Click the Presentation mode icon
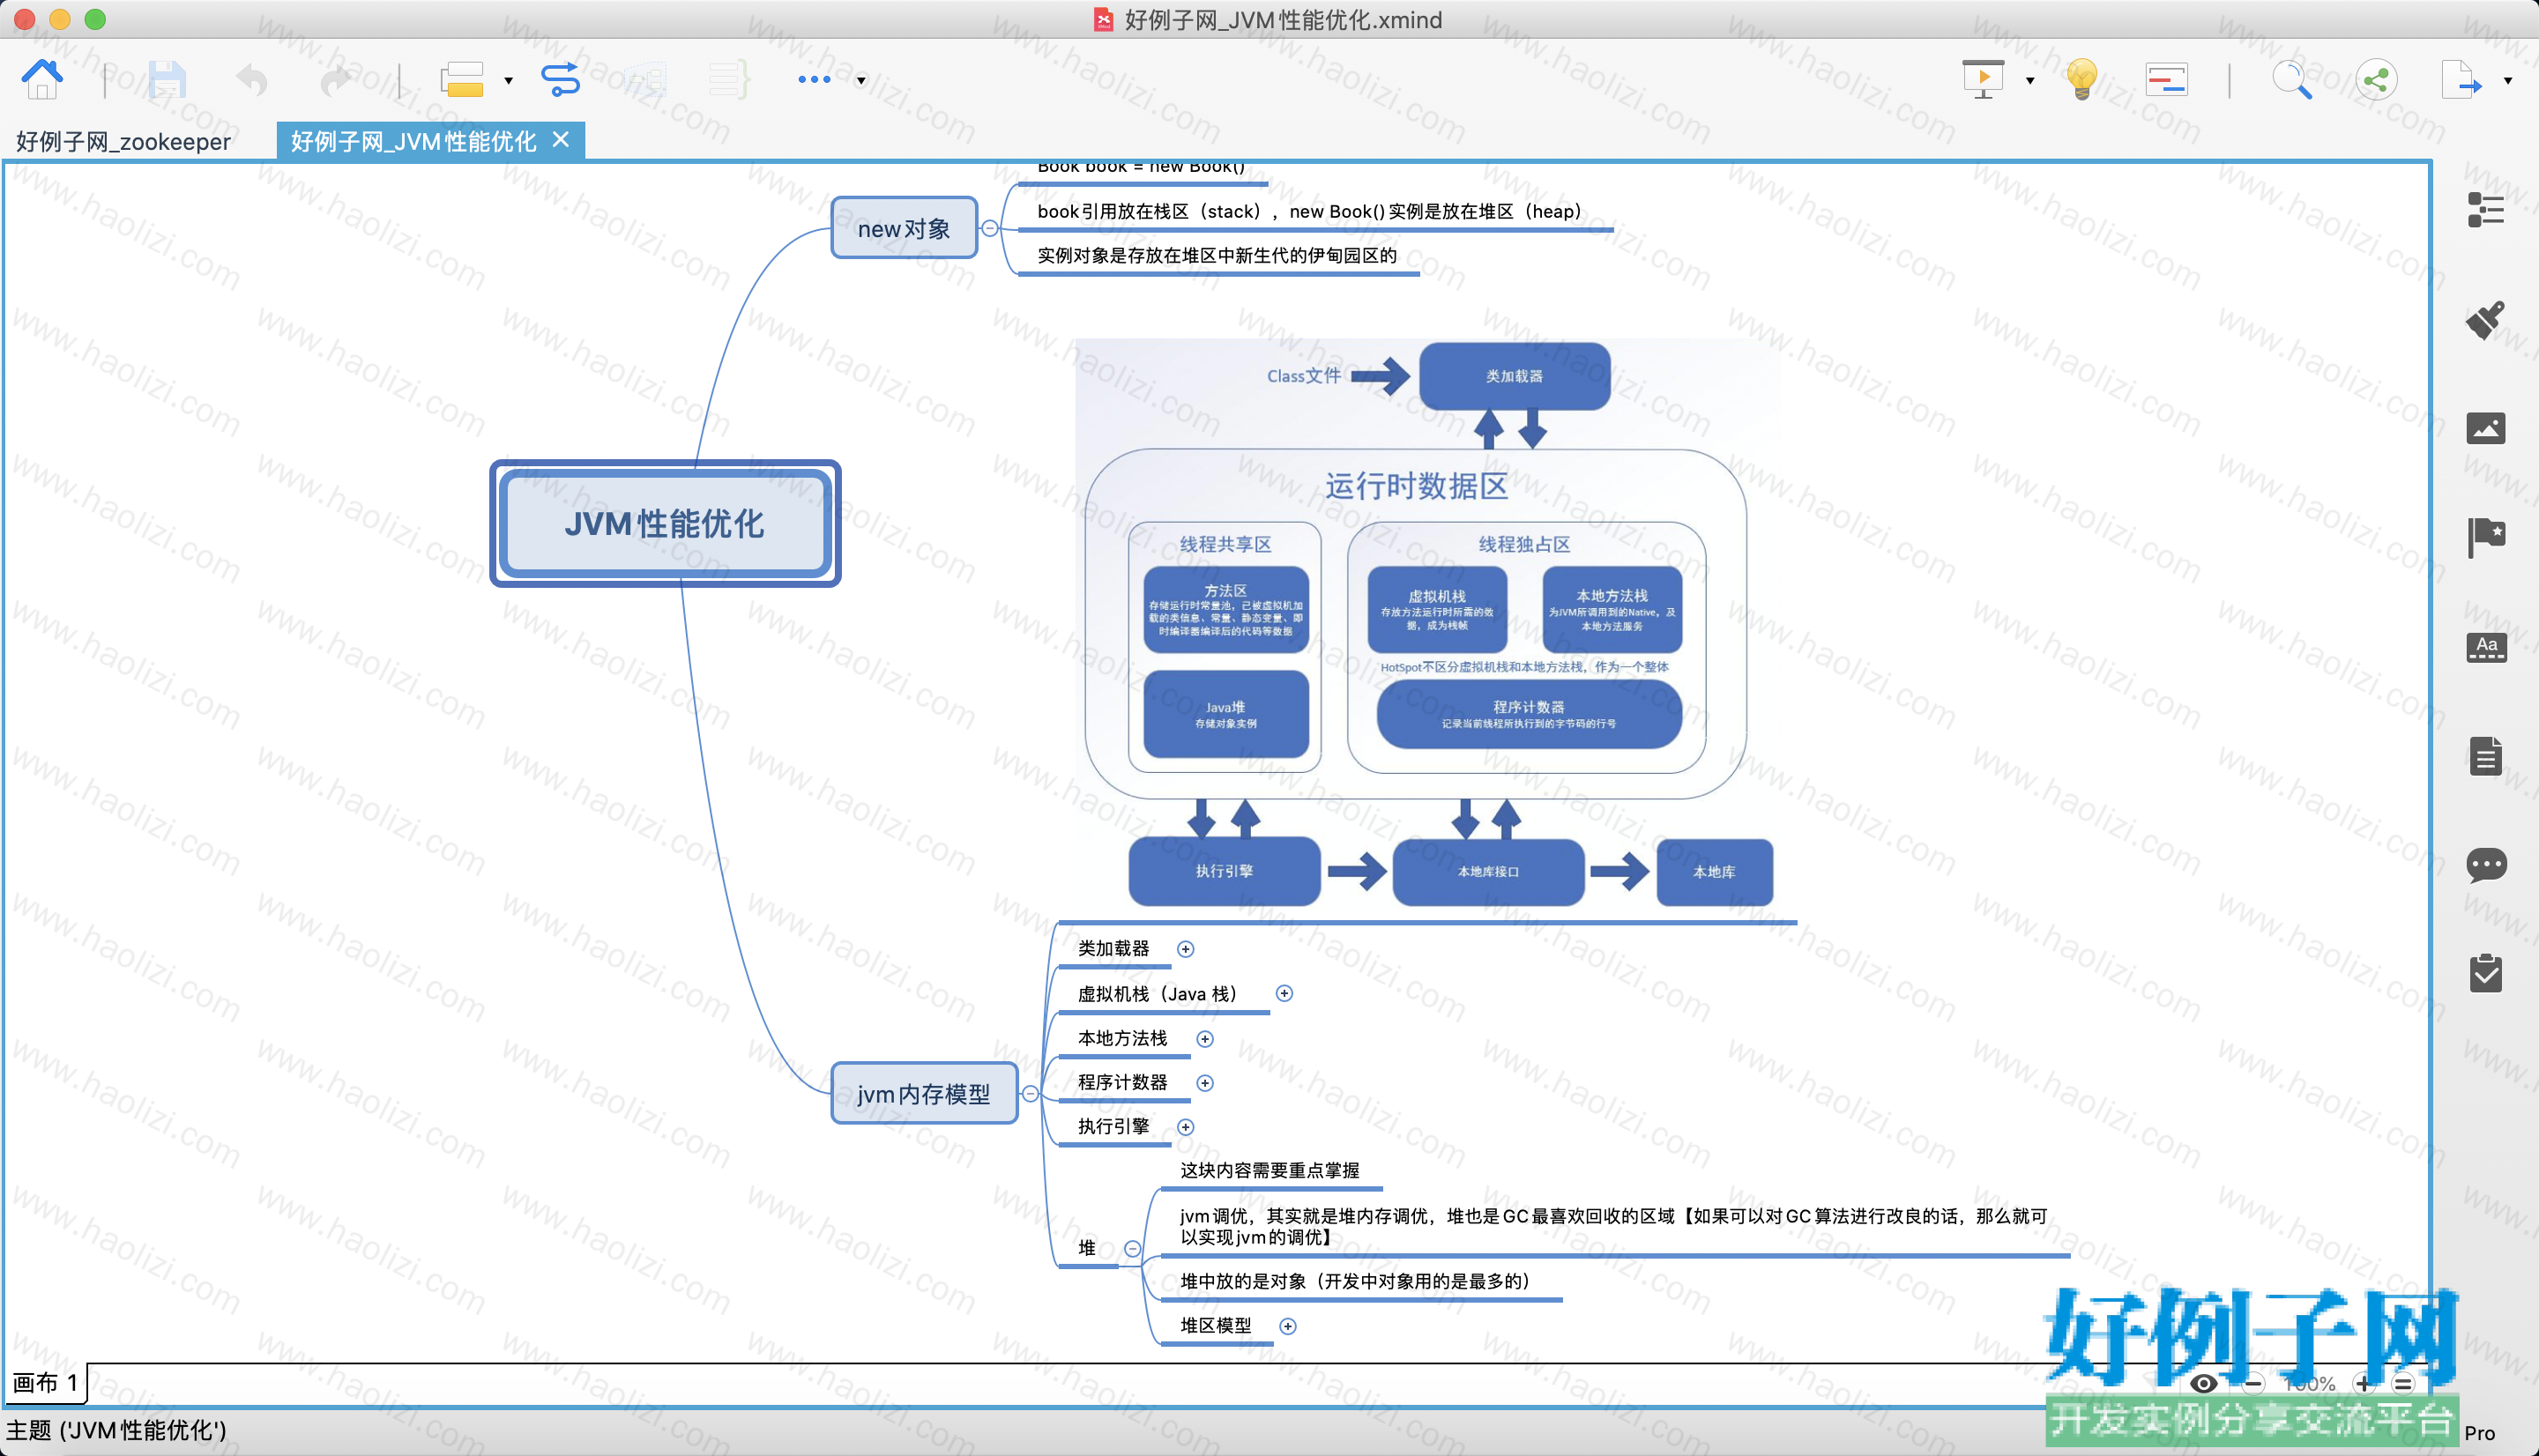 click(1983, 79)
